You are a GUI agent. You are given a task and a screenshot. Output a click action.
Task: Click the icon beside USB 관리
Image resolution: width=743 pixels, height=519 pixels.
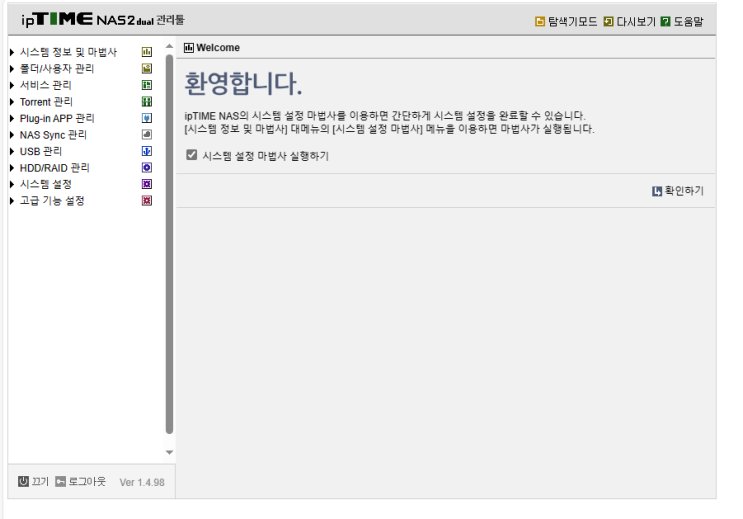point(147,151)
